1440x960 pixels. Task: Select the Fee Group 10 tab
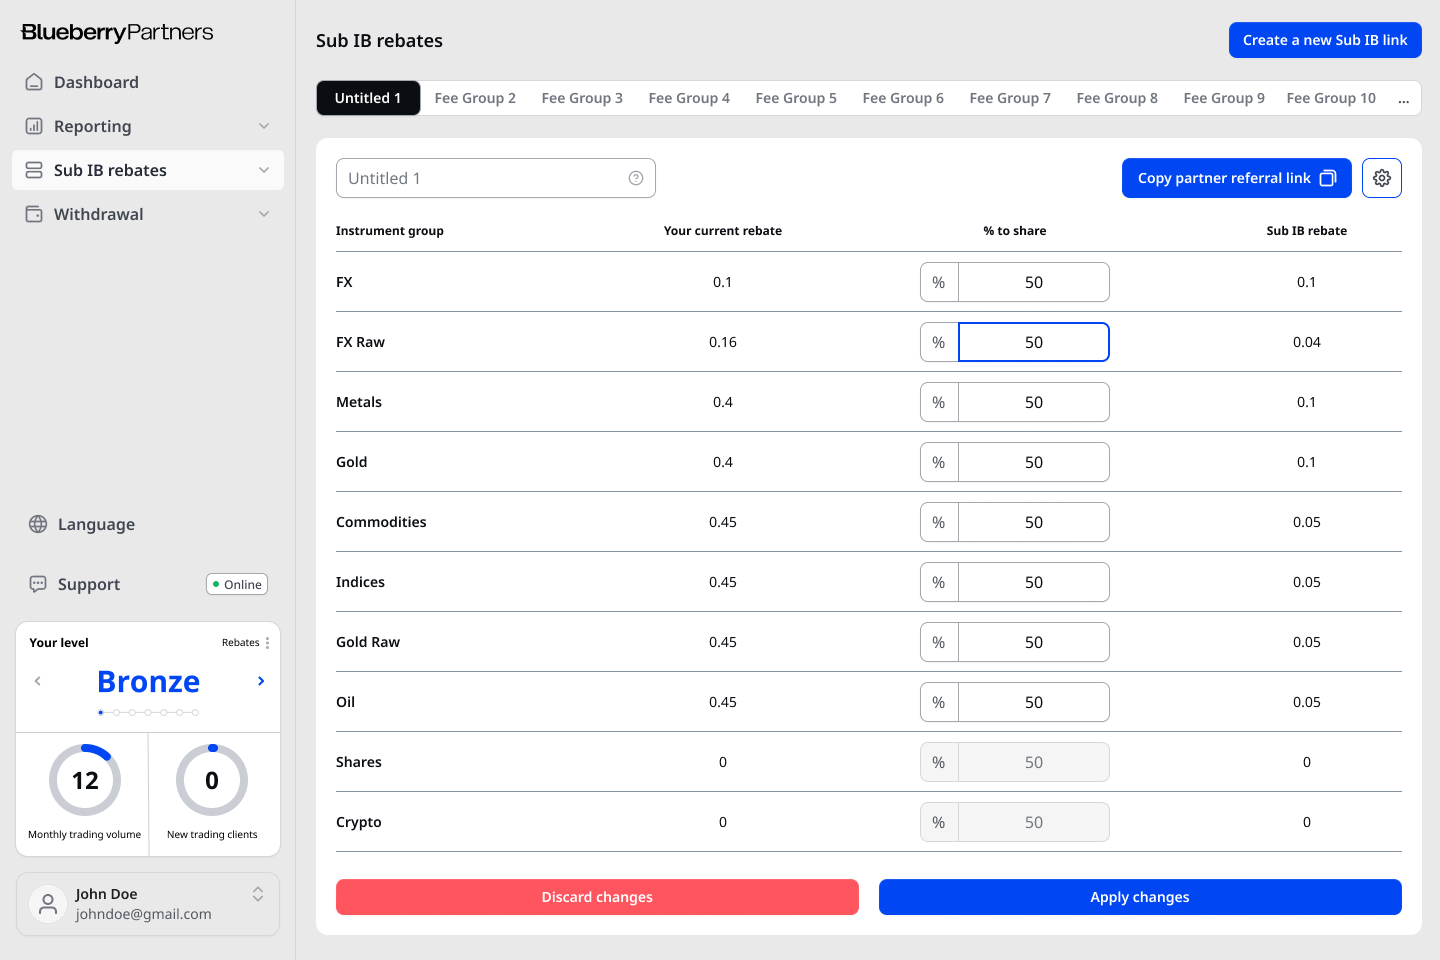(x=1331, y=98)
